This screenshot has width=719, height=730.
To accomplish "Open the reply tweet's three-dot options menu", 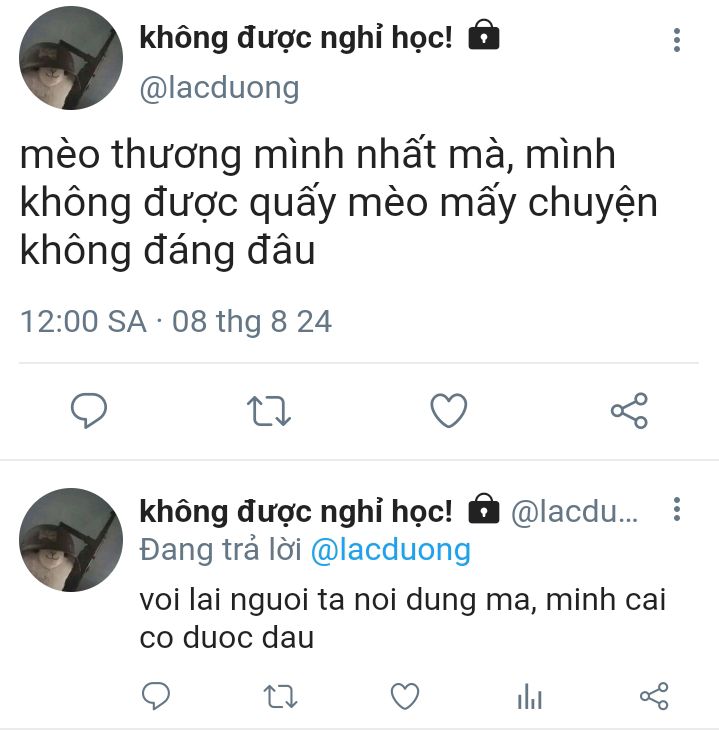I will tap(677, 509).
